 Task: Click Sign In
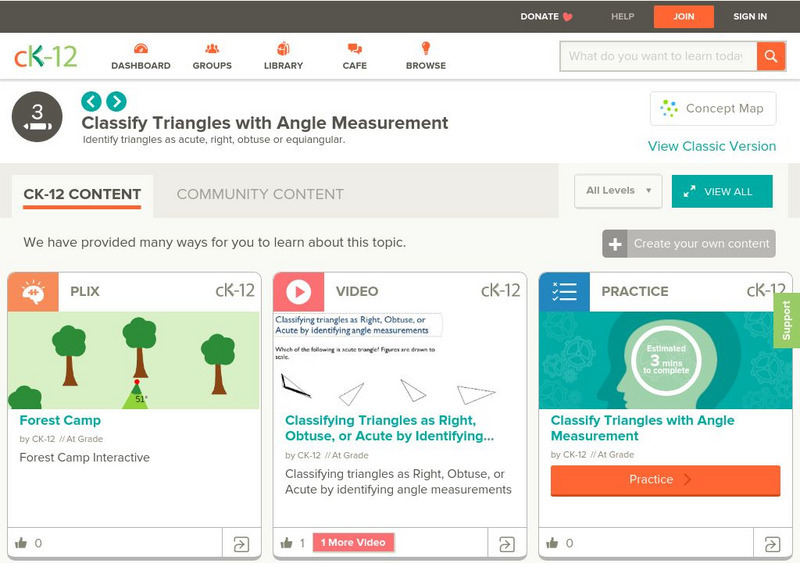(x=750, y=16)
